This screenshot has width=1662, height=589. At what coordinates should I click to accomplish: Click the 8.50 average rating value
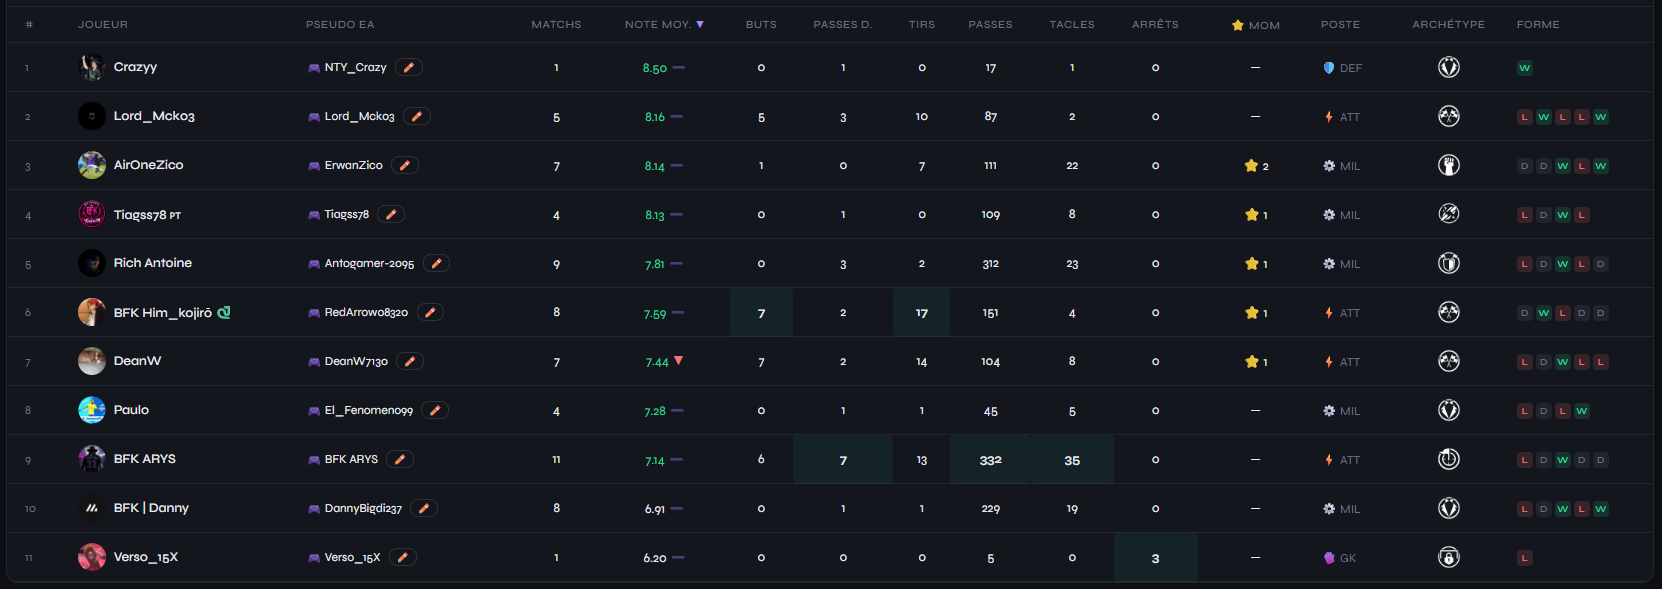(x=655, y=68)
